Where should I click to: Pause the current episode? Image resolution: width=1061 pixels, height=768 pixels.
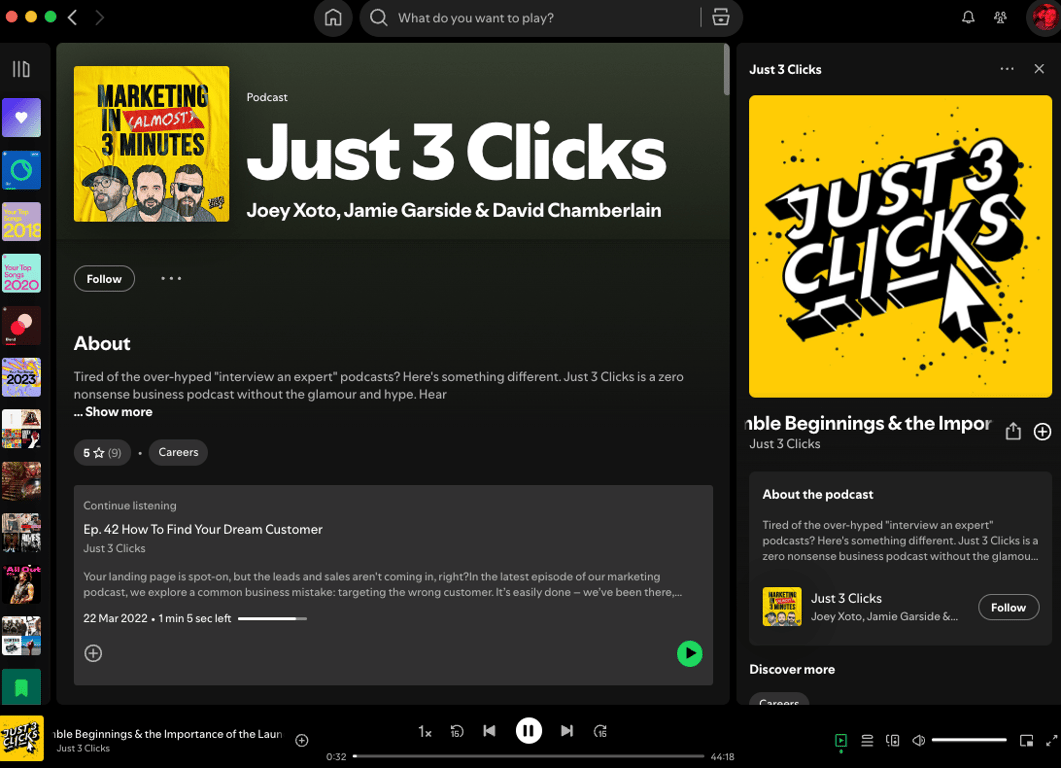point(528,731)
